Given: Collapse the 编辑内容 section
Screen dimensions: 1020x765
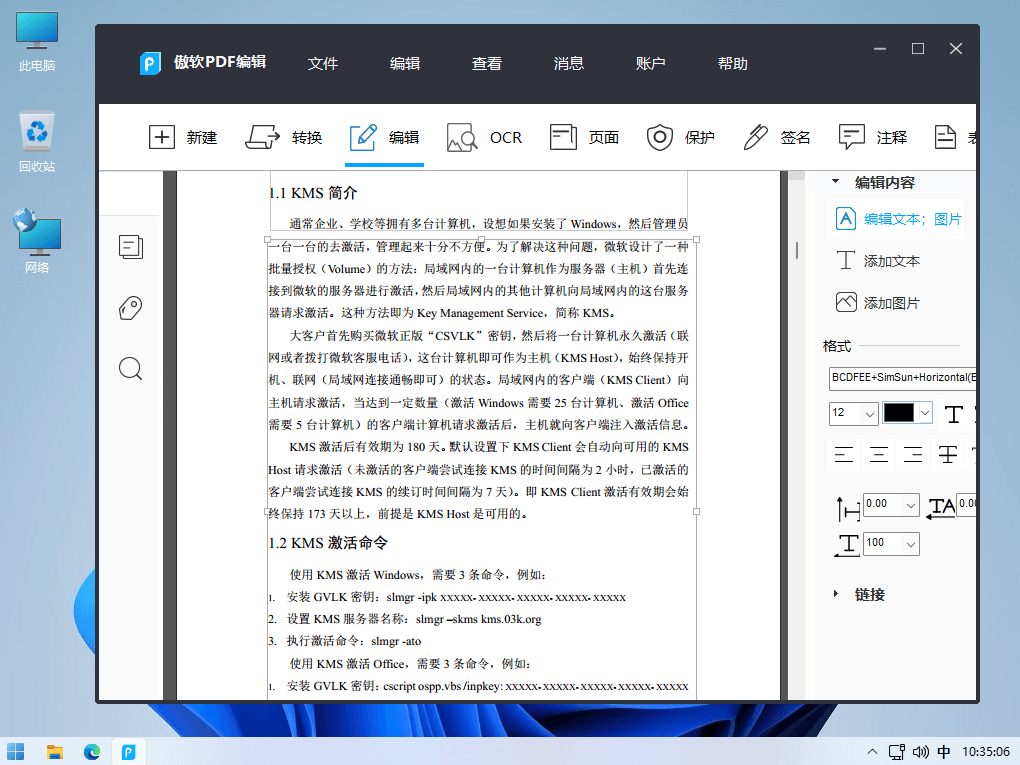Looking at the screenshot, I should coord(836,181).
